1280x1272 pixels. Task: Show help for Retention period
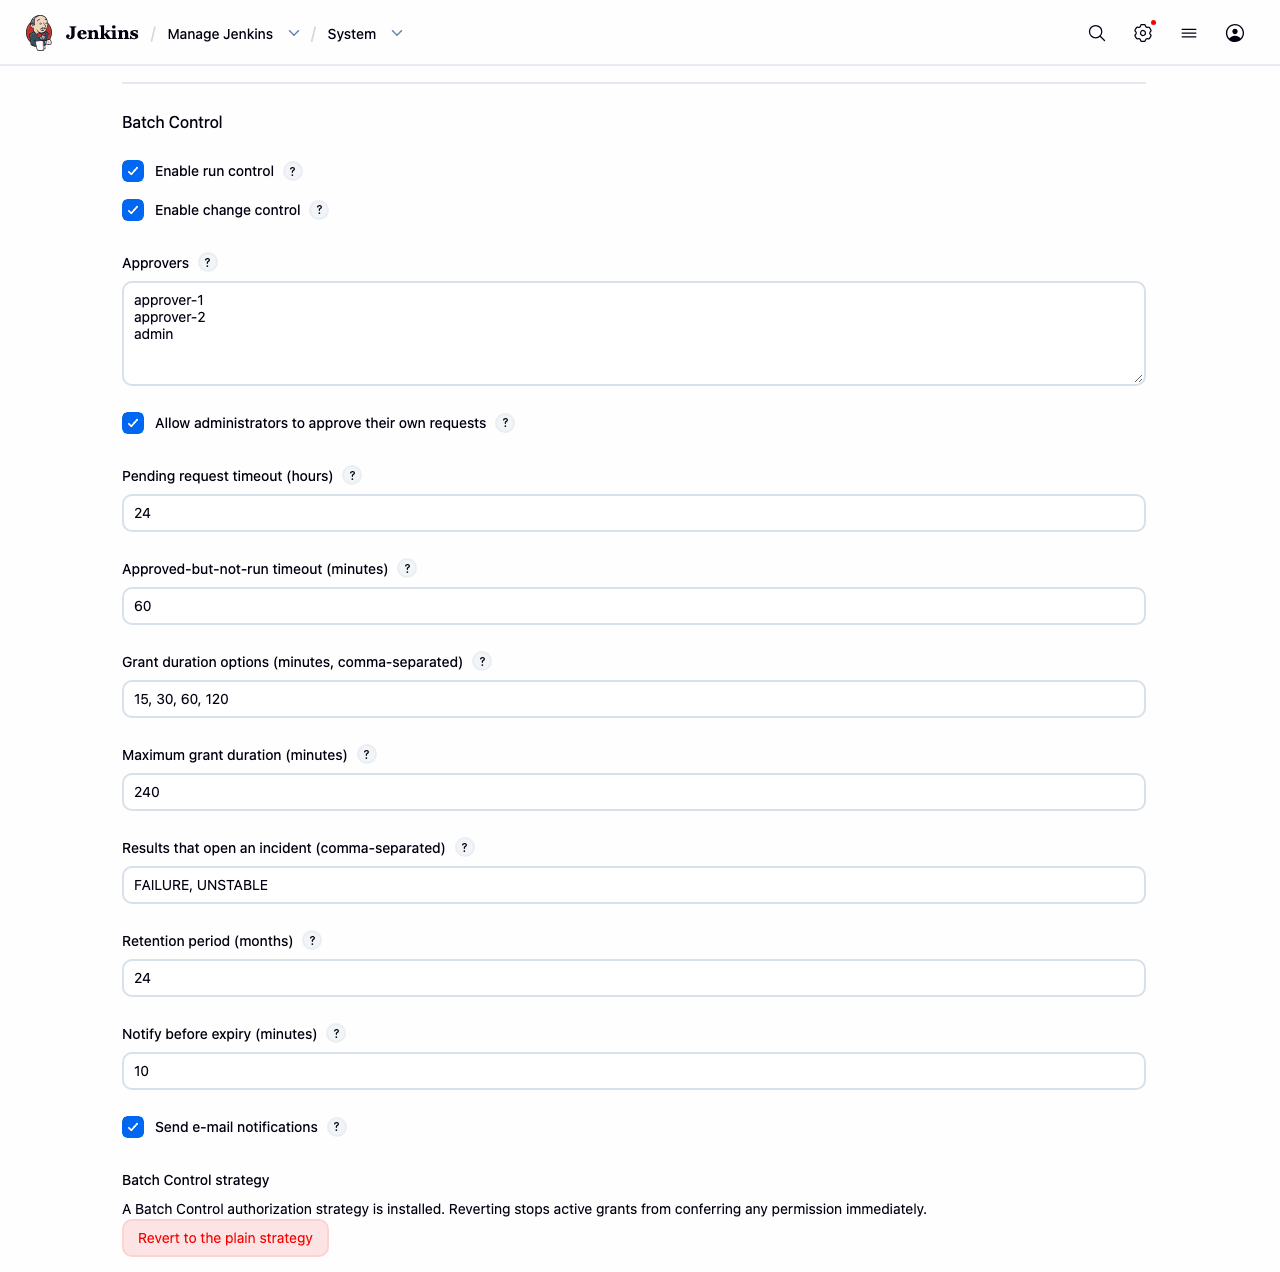point(312,941)
